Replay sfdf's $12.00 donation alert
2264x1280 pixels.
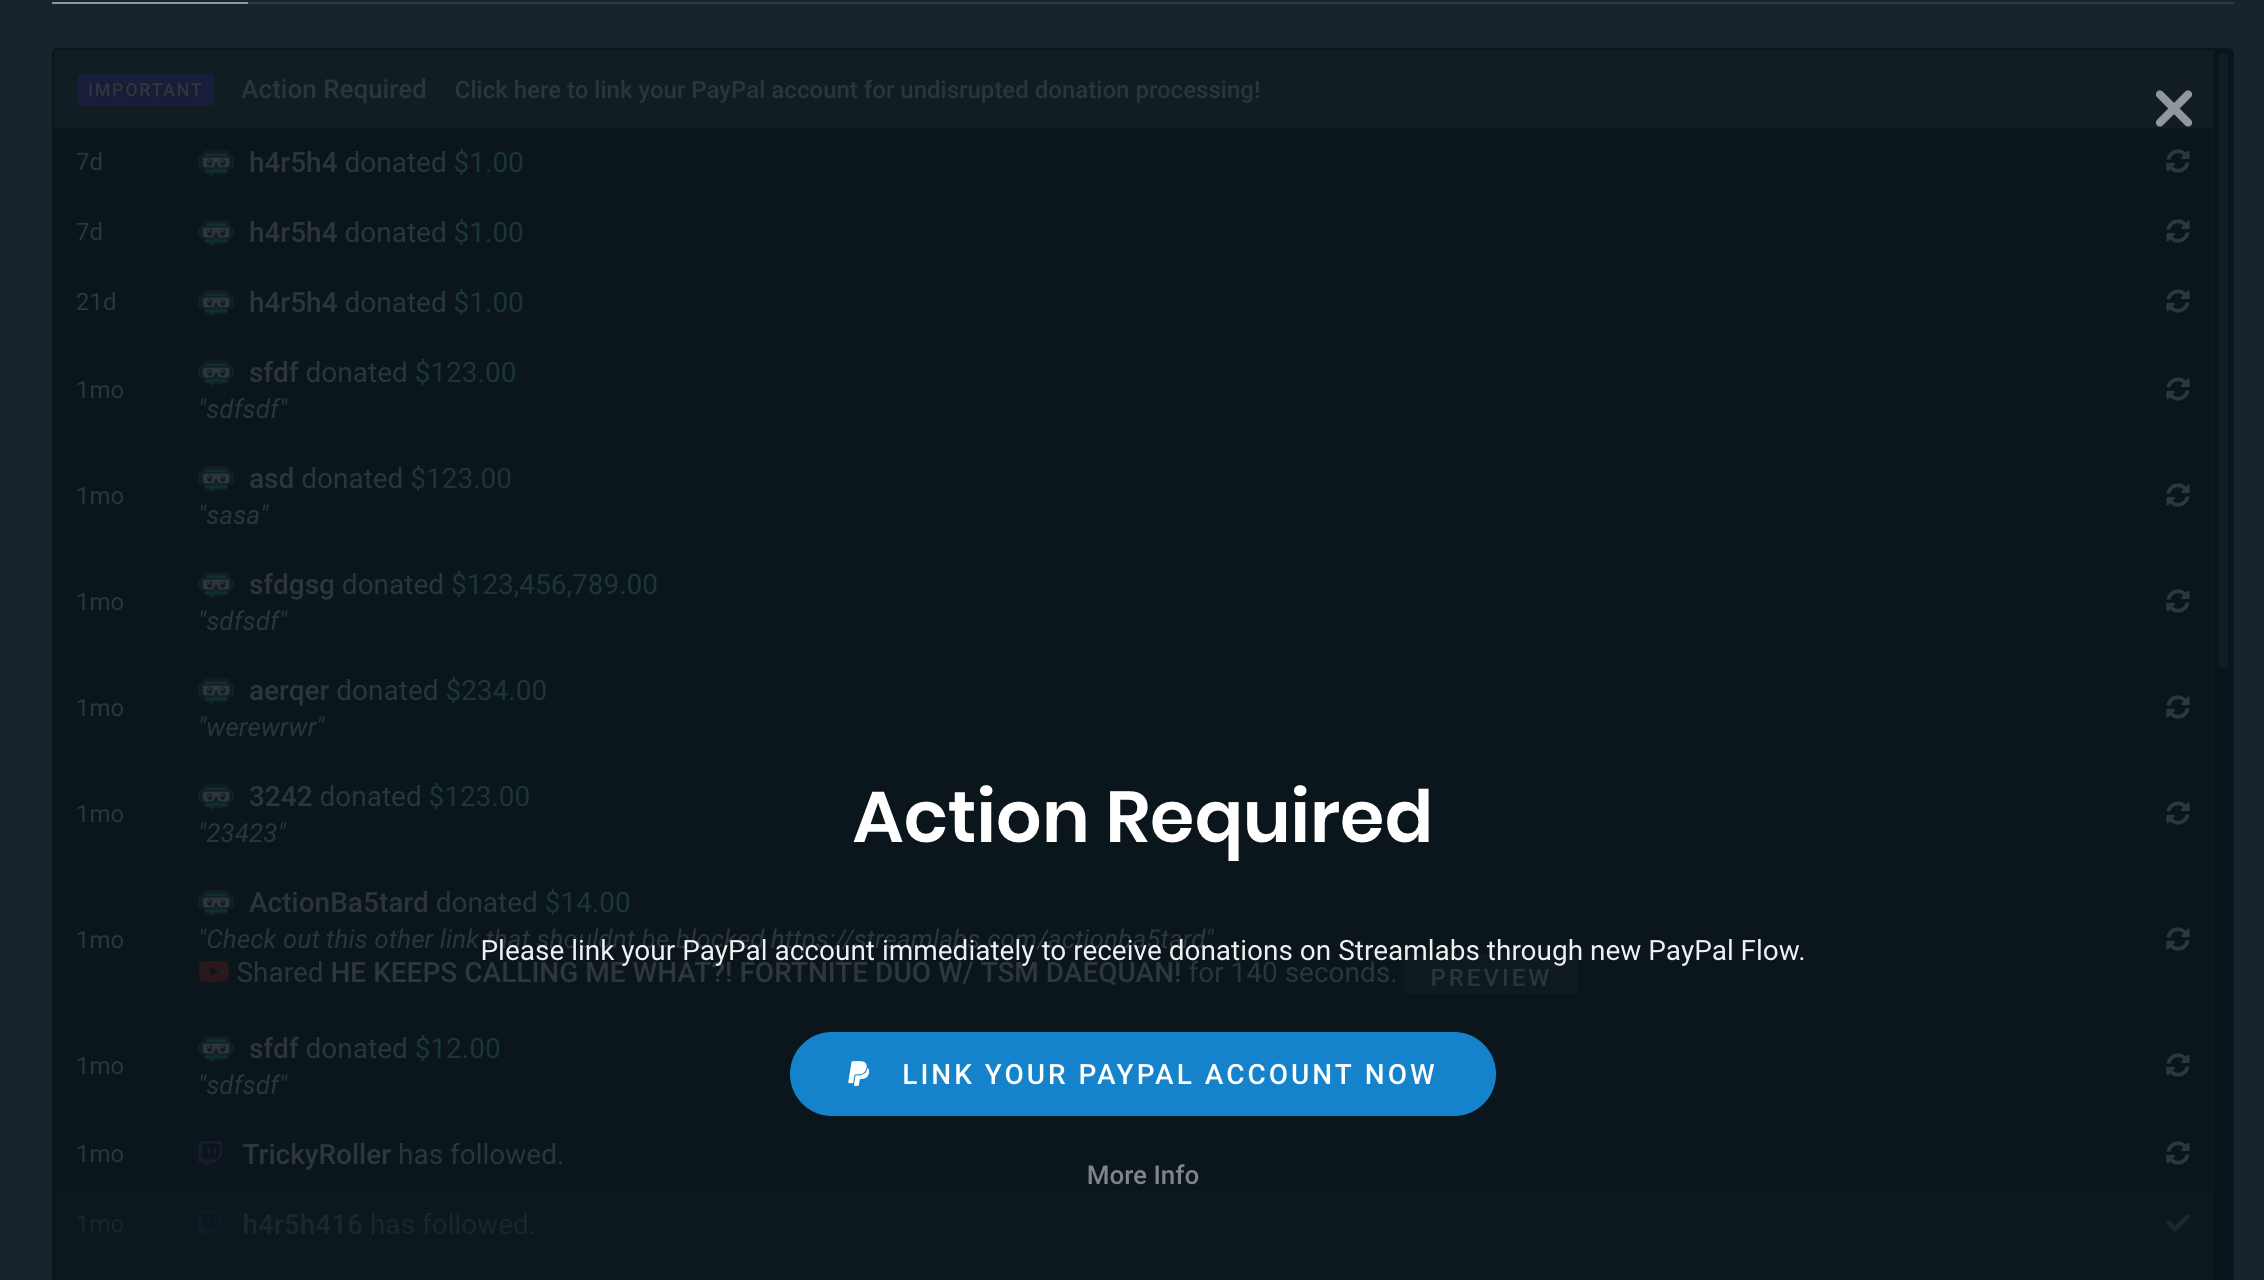[2177, 1065]
